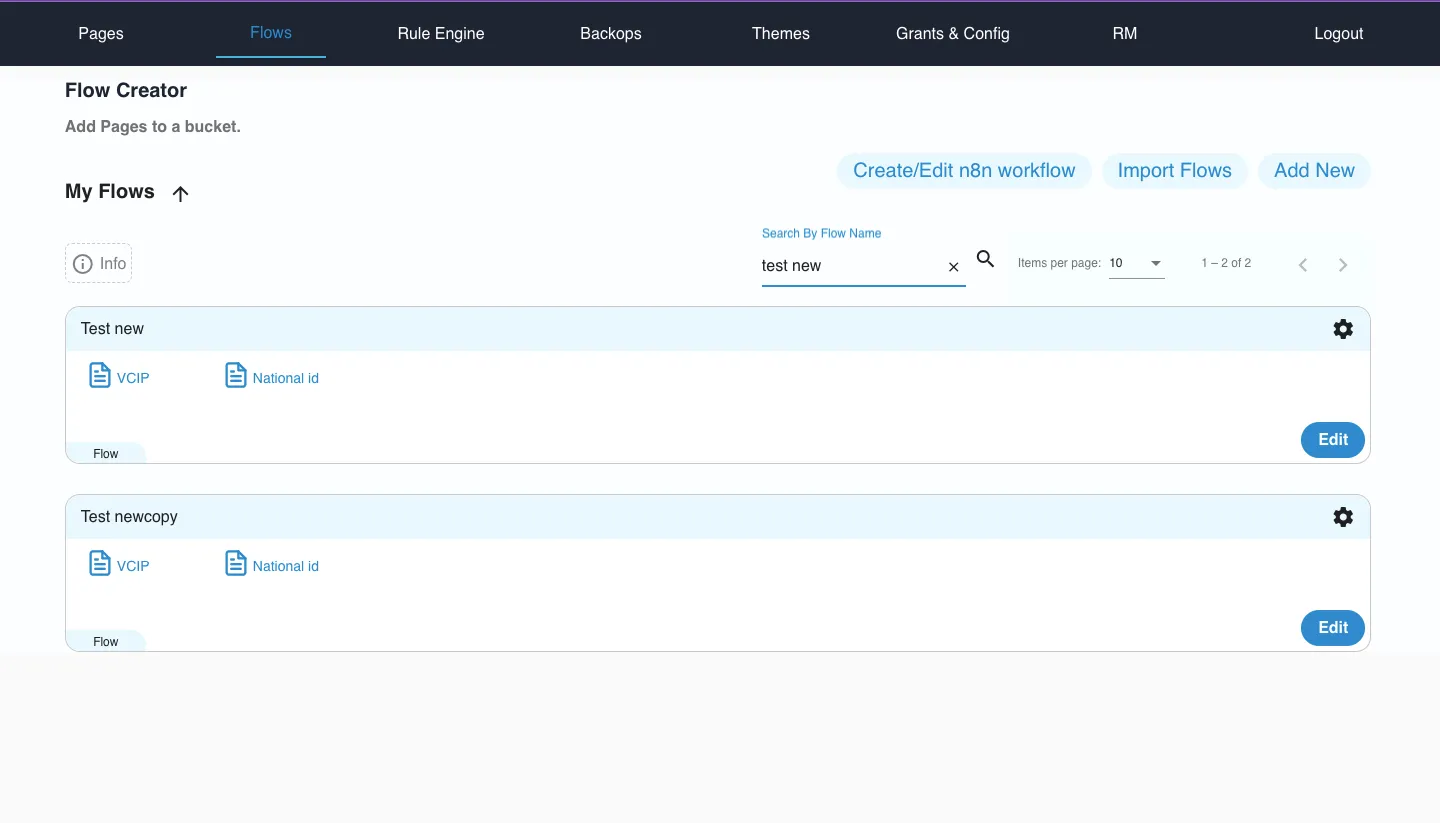Click the search magnifier icon
Viewport: 1440px width, 823px height.
(x=985, y=259)
